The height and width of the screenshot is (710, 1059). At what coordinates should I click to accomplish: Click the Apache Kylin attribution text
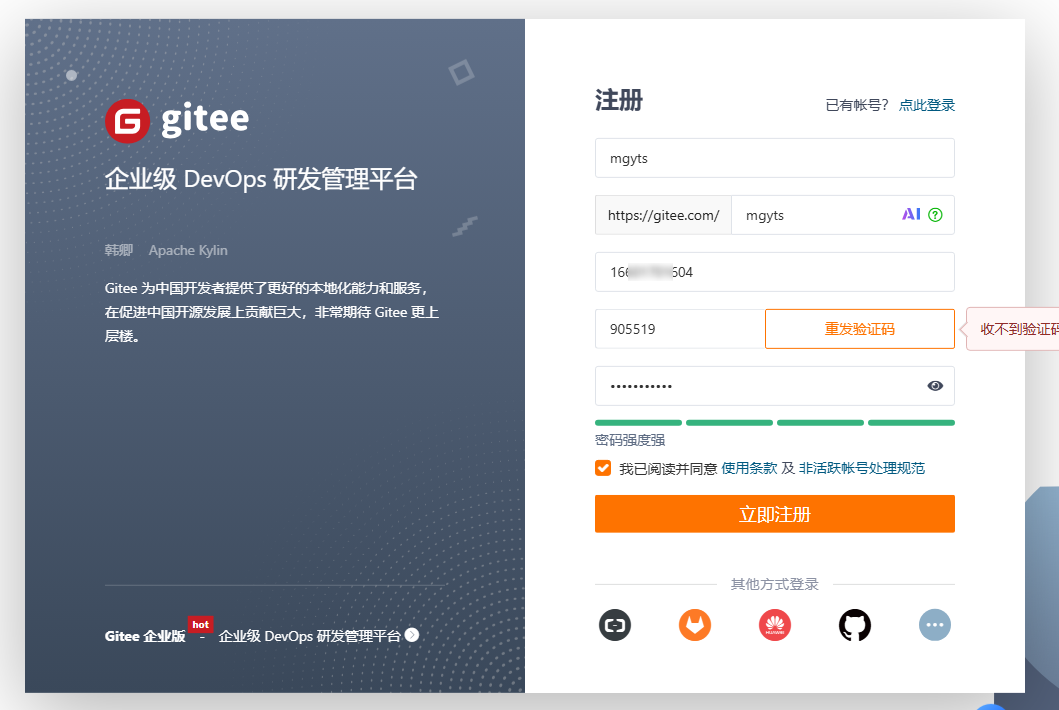[188, 250]
